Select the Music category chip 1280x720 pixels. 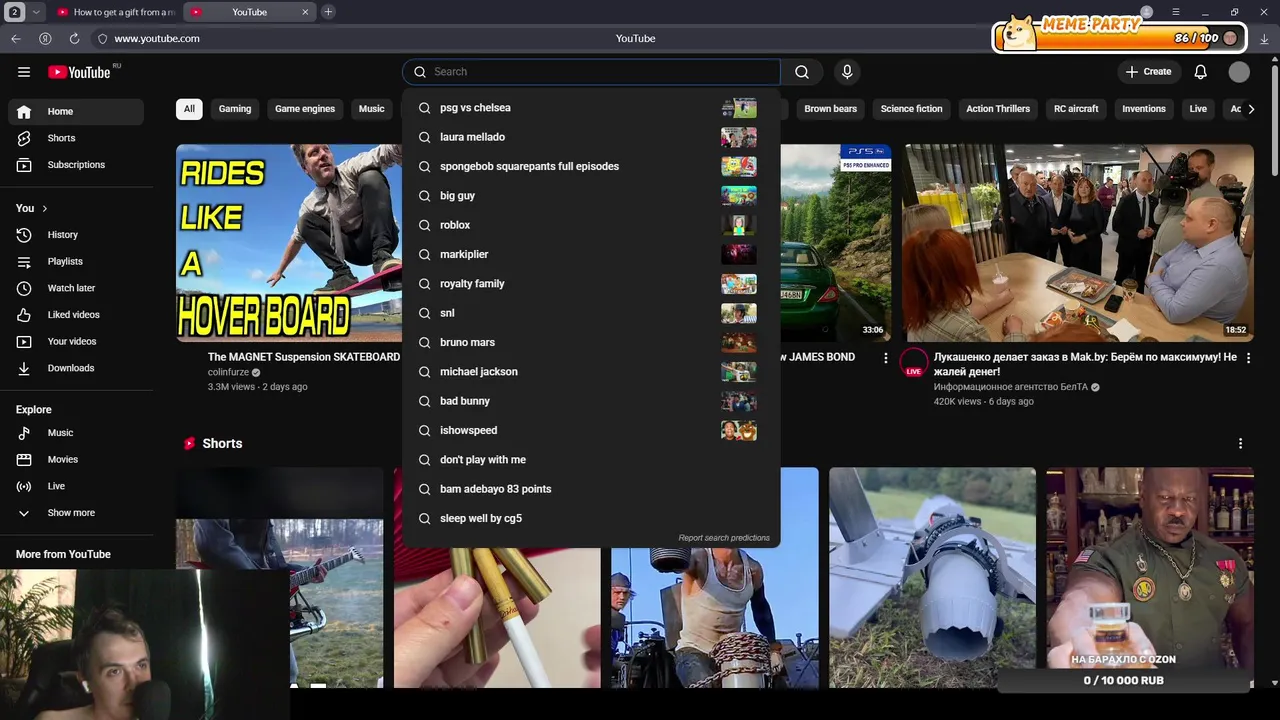(372, 109)
